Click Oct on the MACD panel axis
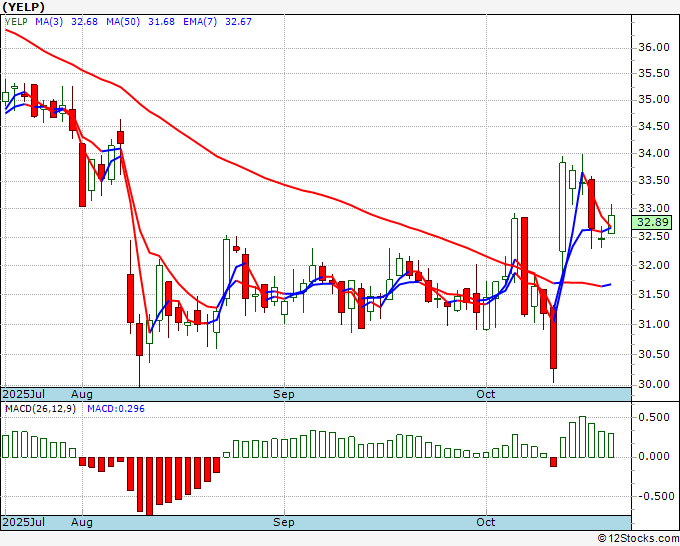The image size is (680, 546). [x=485, y=522]
